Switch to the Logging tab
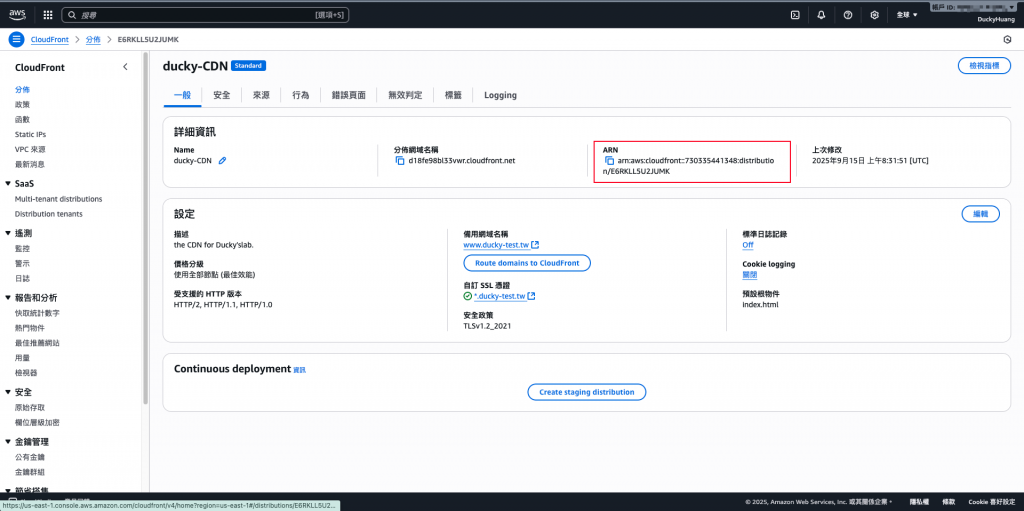 coord(500,95)
